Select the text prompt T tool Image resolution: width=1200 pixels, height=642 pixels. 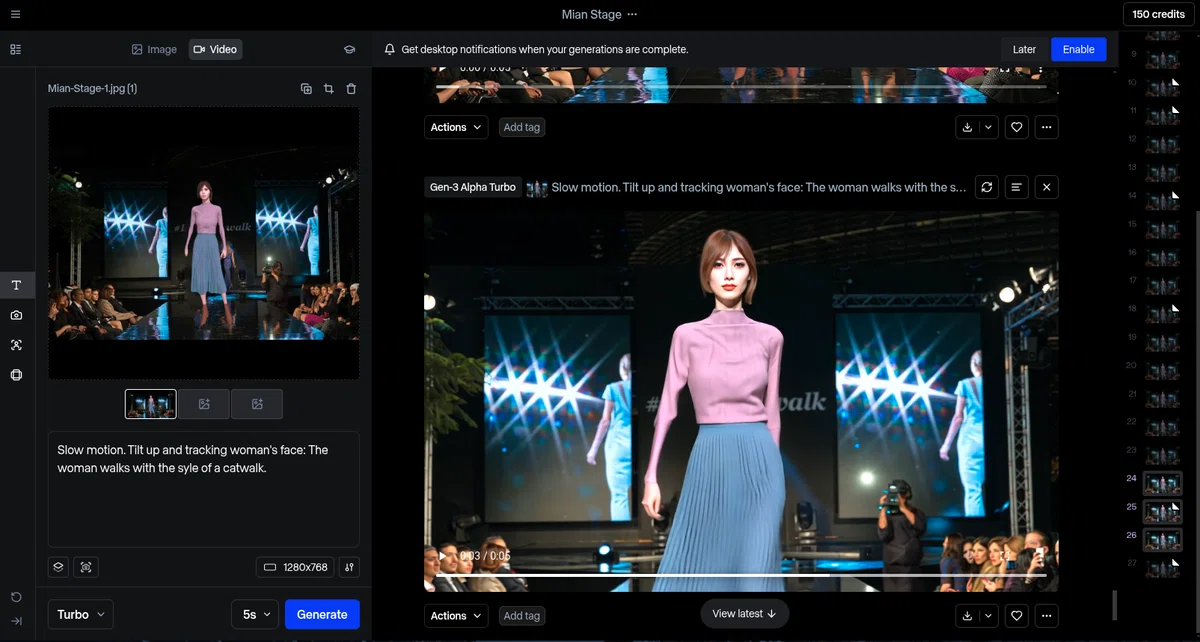click(17, 285)
